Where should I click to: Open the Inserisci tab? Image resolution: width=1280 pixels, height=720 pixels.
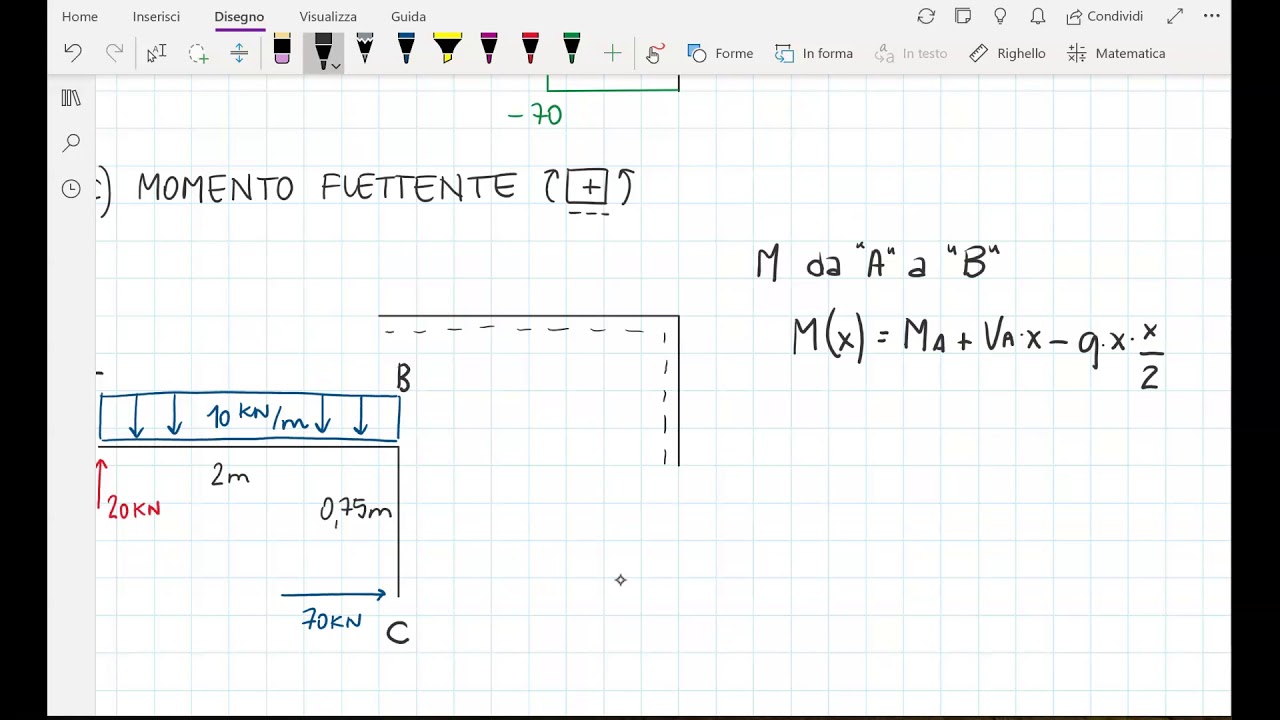pos(156,16)
